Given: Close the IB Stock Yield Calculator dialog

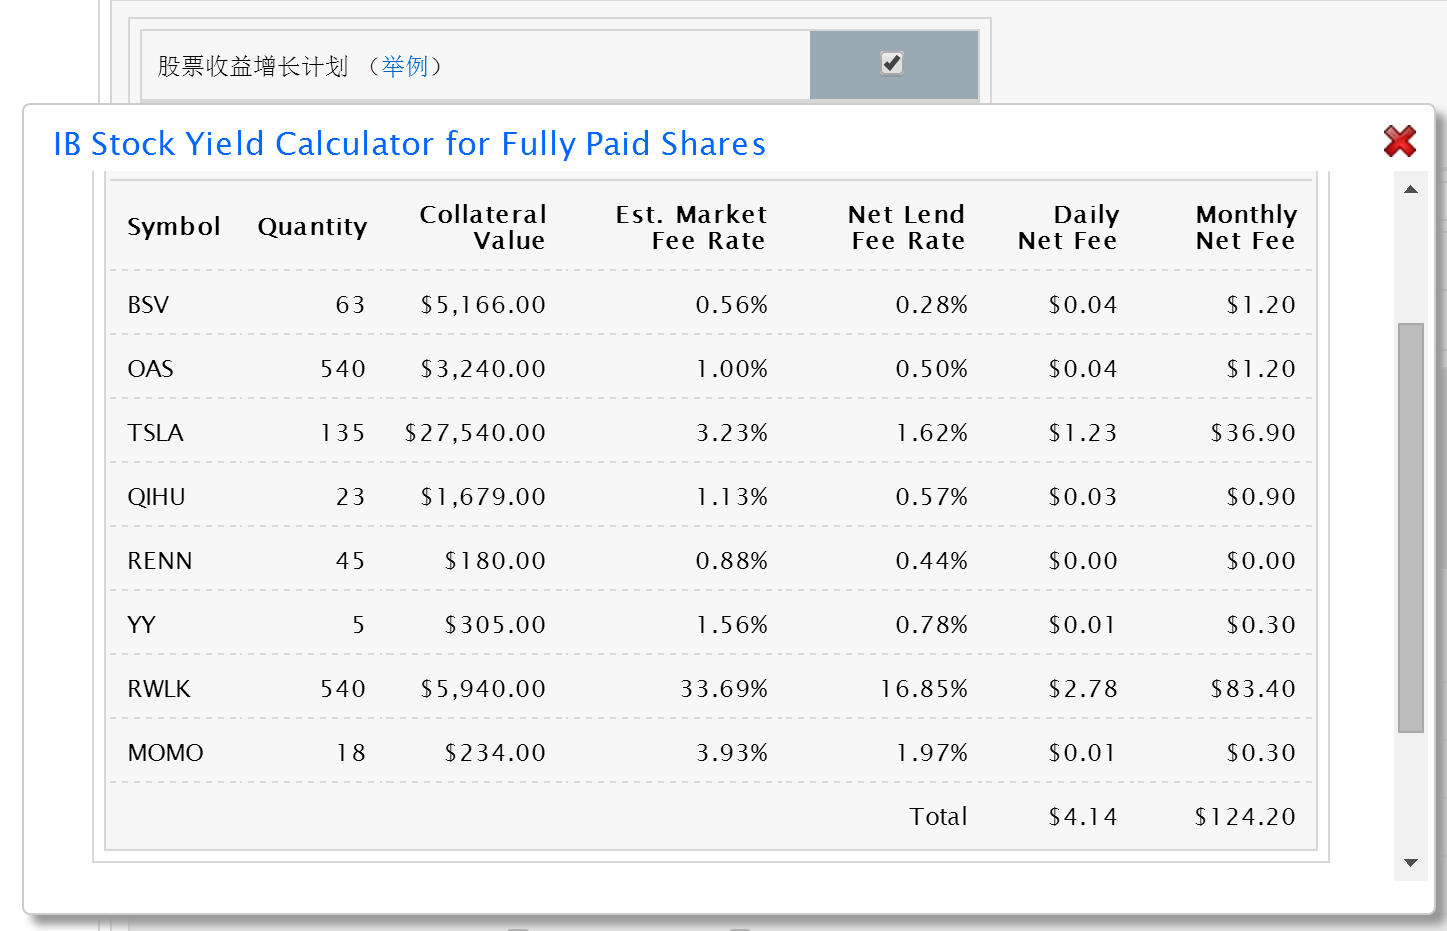Looking at the screenshot, I should [x=1399, y=142].
